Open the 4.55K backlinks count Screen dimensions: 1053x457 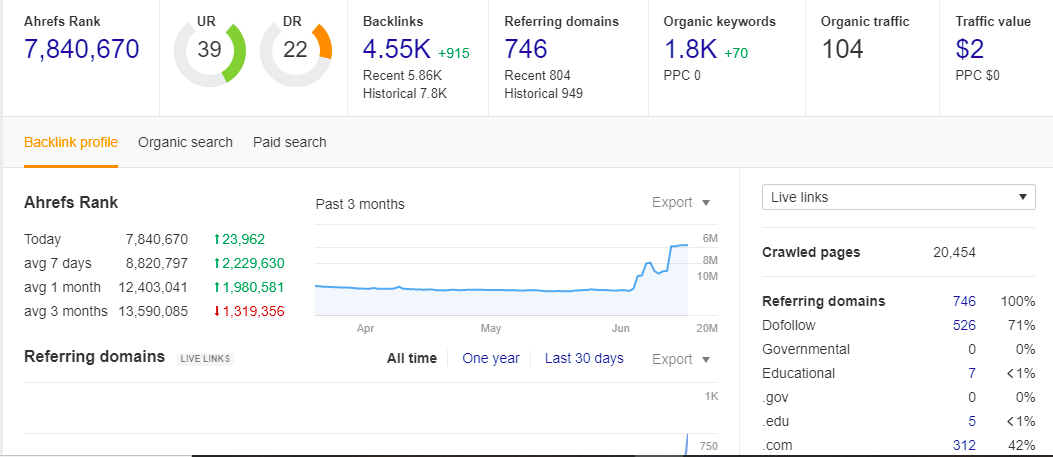pos(396,49)
